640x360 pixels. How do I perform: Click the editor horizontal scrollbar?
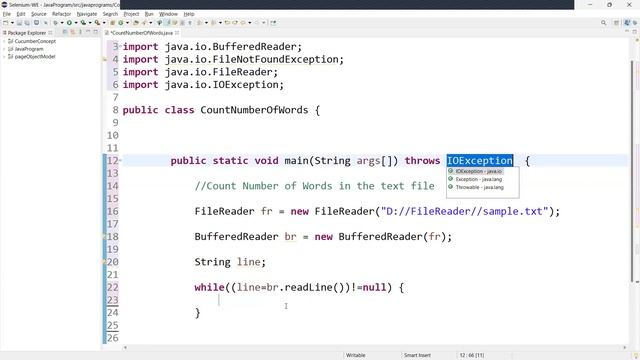point(375,347)
